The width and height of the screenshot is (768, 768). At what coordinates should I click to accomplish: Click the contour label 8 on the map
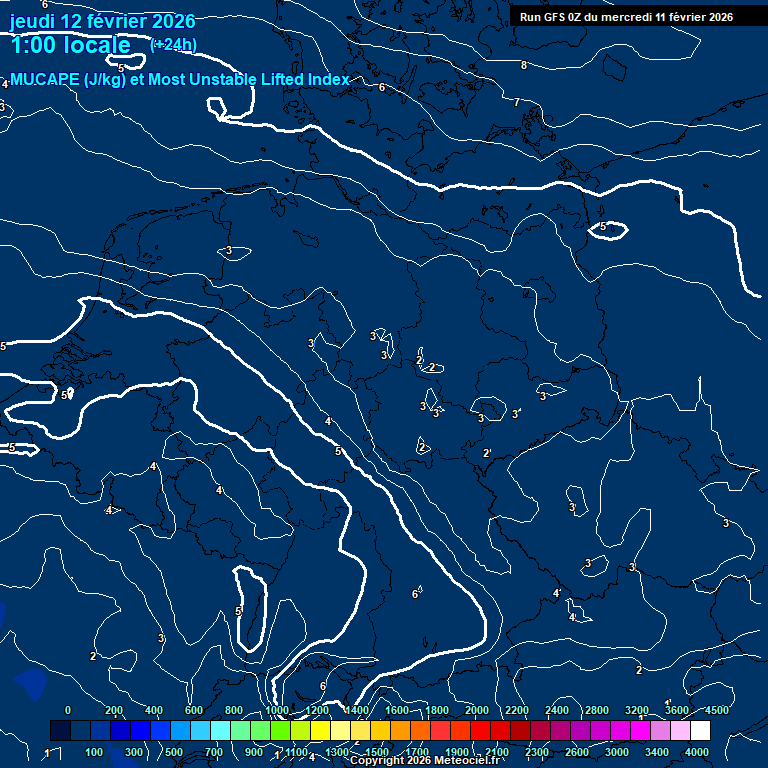click(524, 65)
